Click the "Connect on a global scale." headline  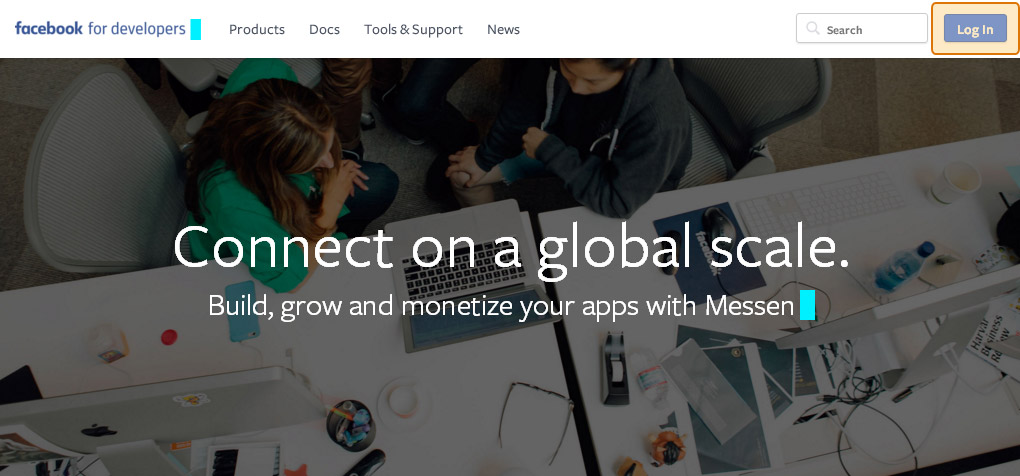(511, 248)
